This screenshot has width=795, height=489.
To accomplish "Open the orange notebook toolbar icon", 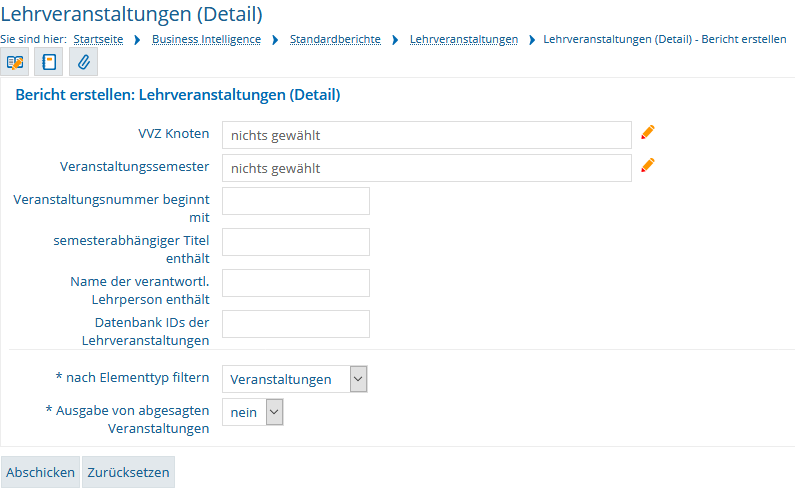I will tap(49, 62).
